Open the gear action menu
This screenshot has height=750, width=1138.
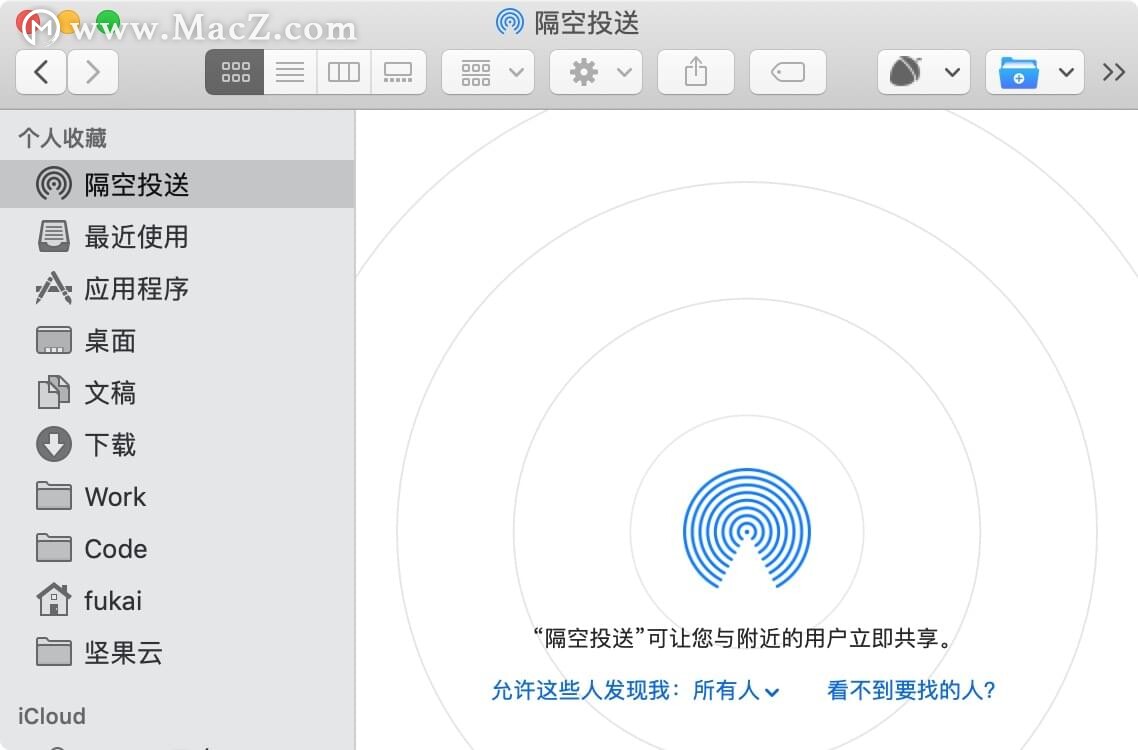pos(596,72)
